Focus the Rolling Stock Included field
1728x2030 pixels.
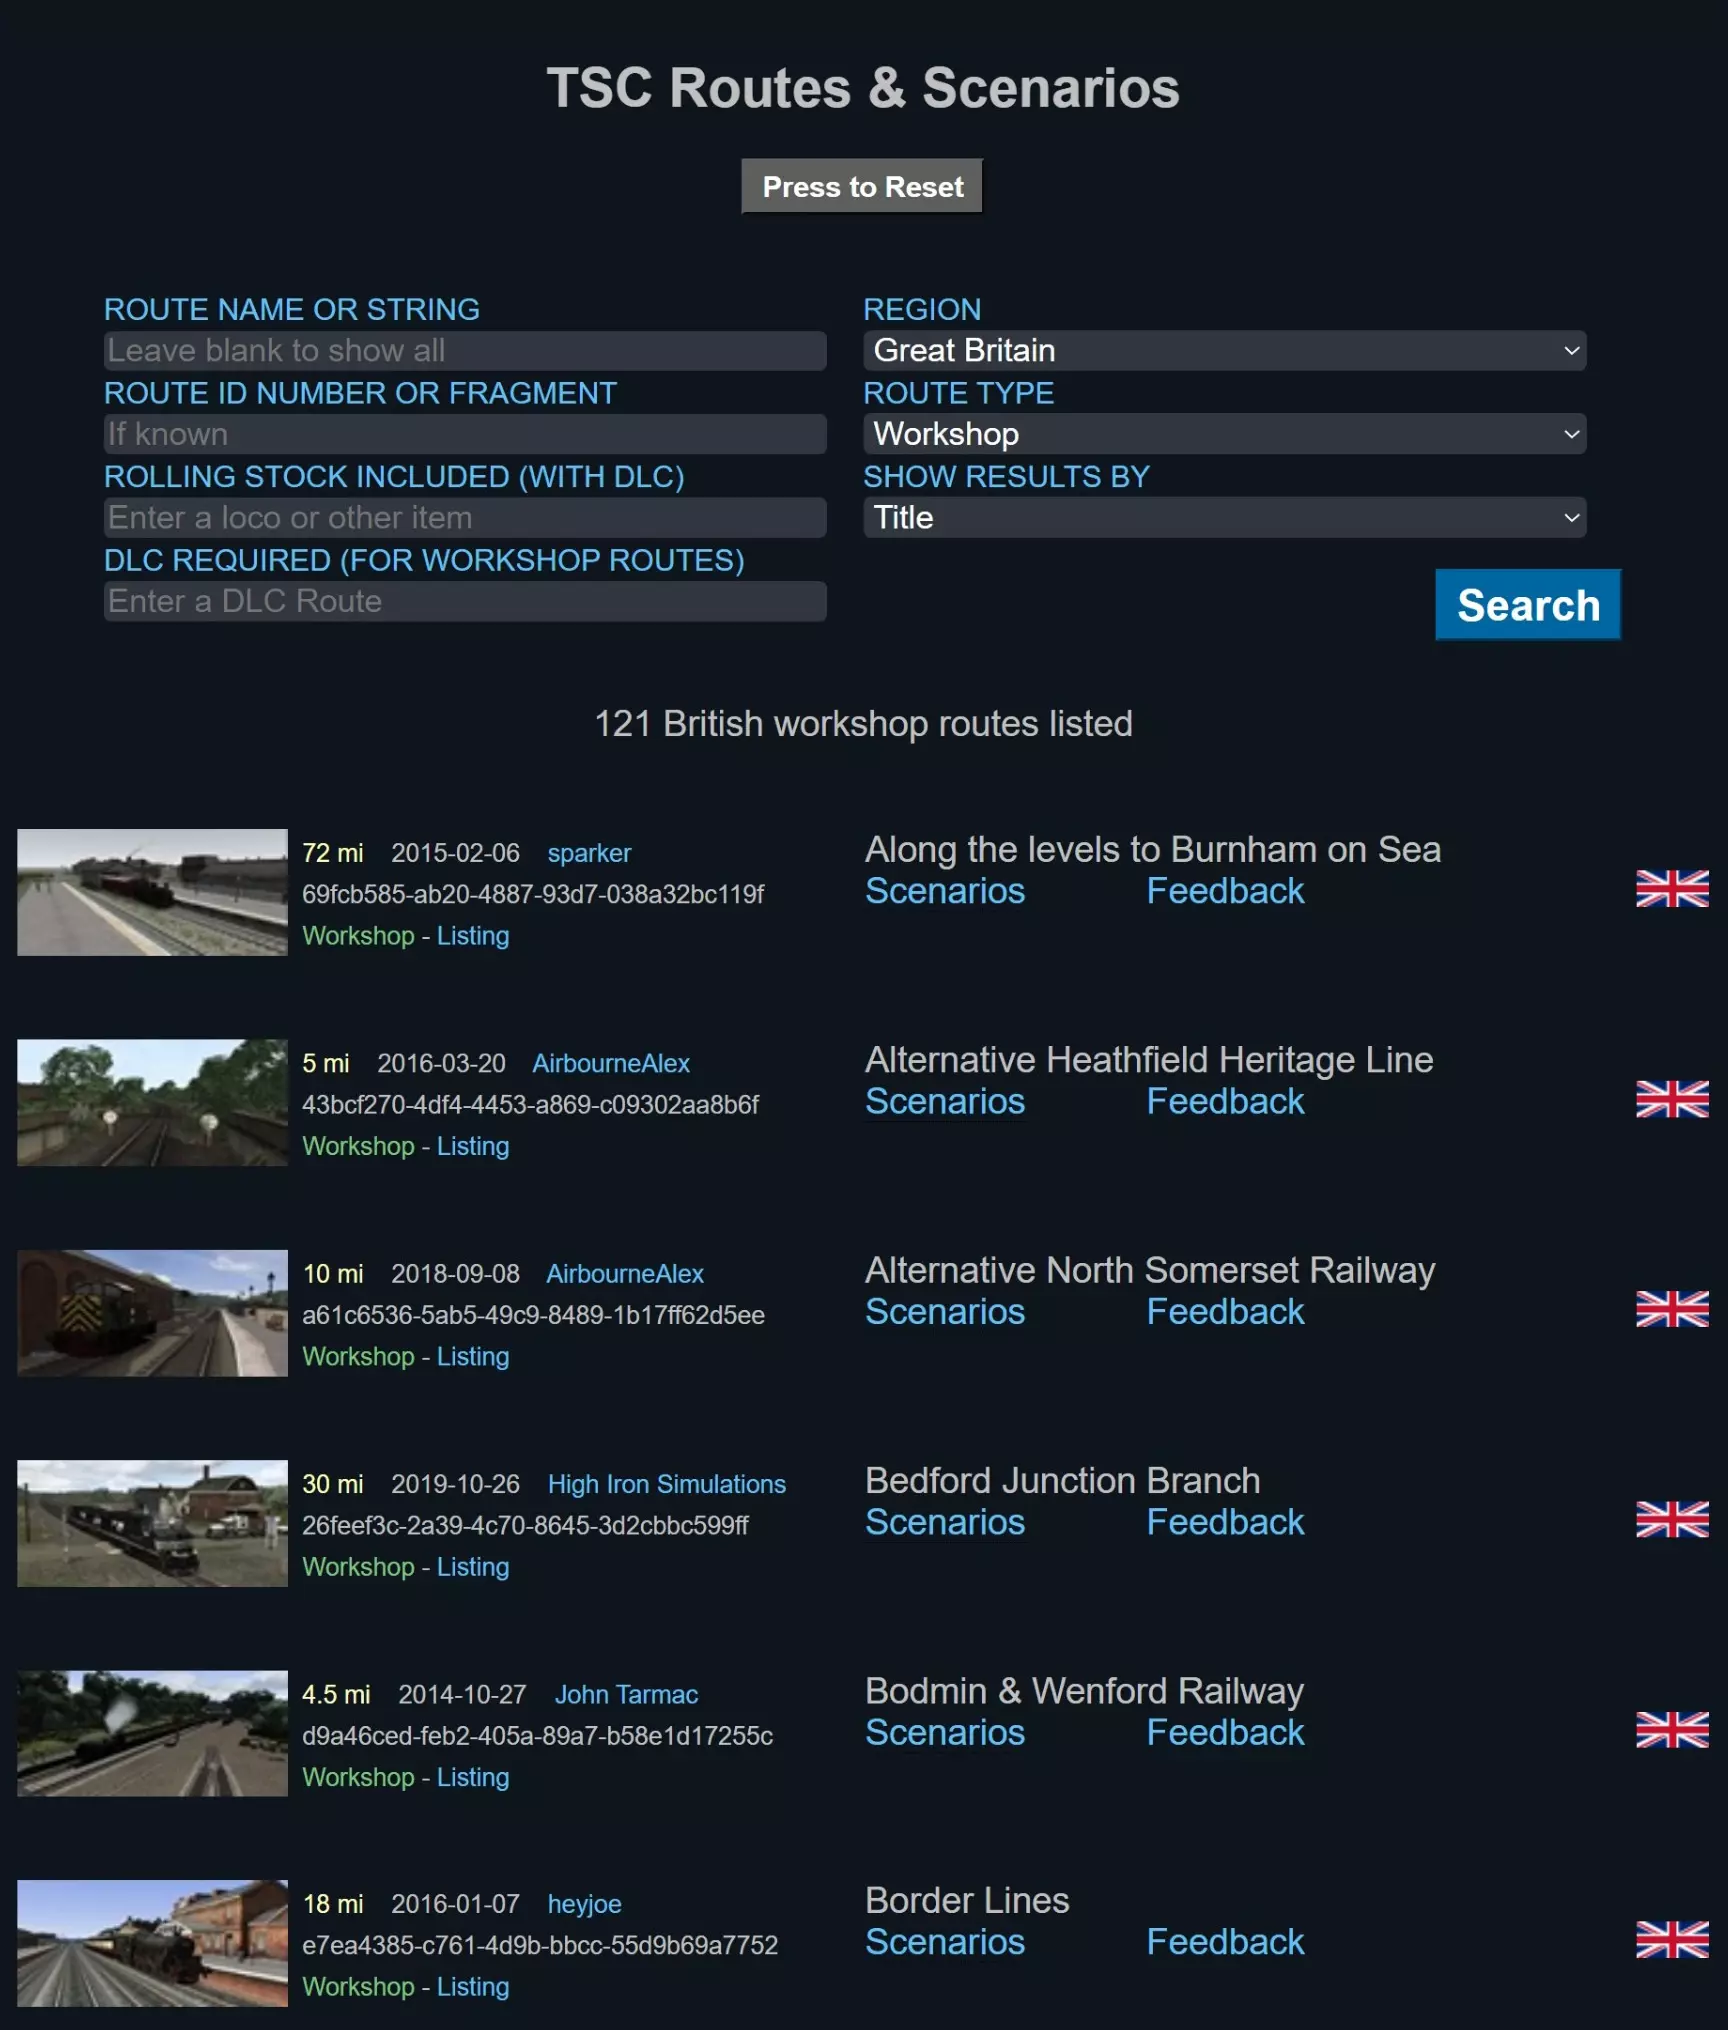coord(465,518)
